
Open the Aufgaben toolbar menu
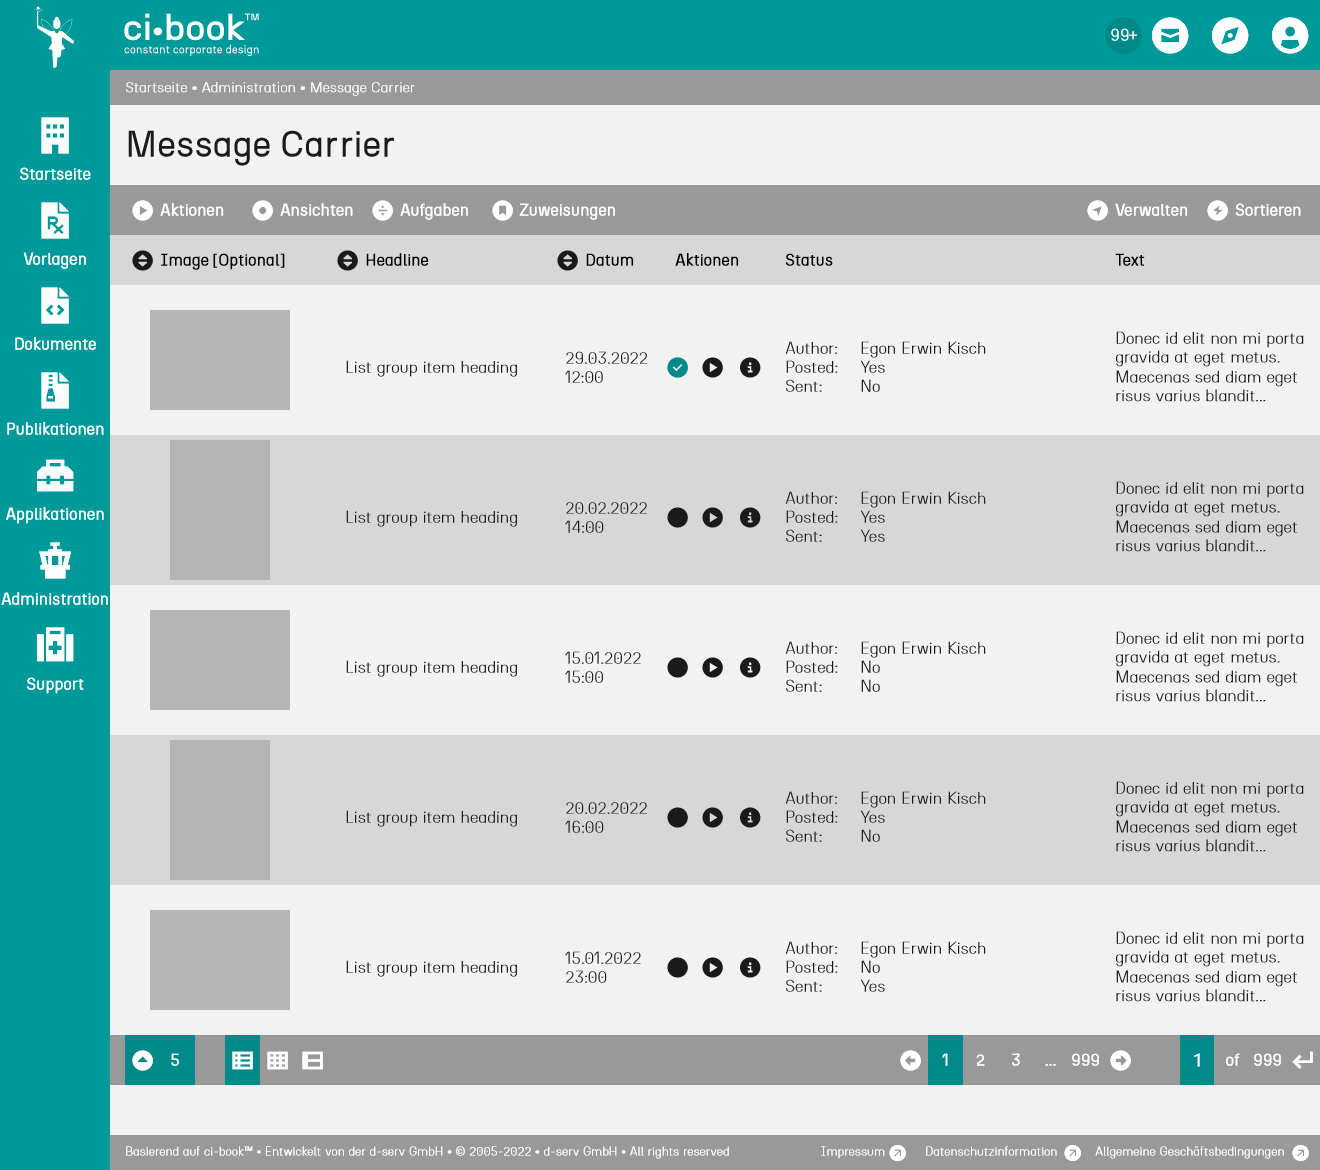click(421, 210)
